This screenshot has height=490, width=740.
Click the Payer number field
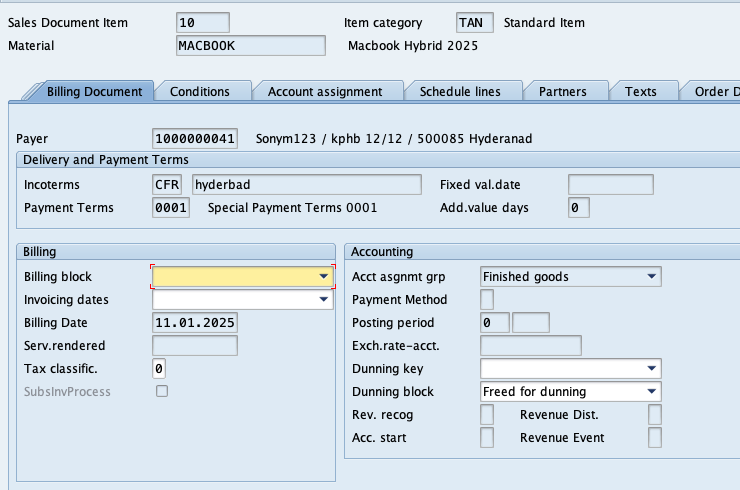pyautogui.click(x=195, y=138)
